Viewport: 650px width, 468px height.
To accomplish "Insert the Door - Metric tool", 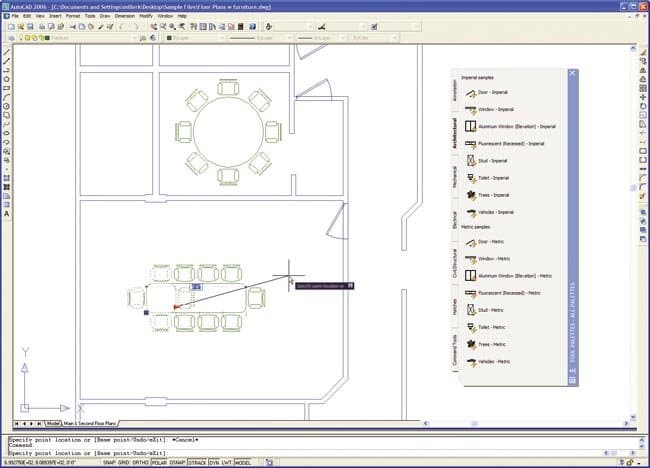I will (485, 242).
